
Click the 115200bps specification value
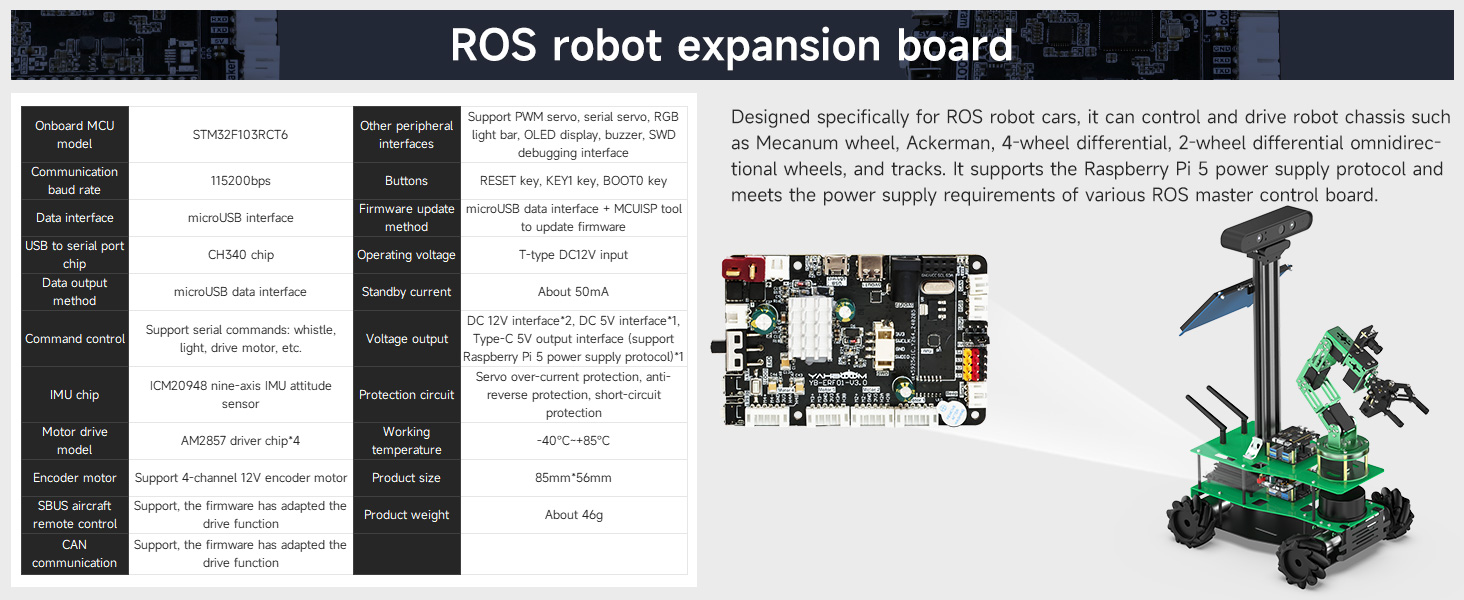click(240, 180)
